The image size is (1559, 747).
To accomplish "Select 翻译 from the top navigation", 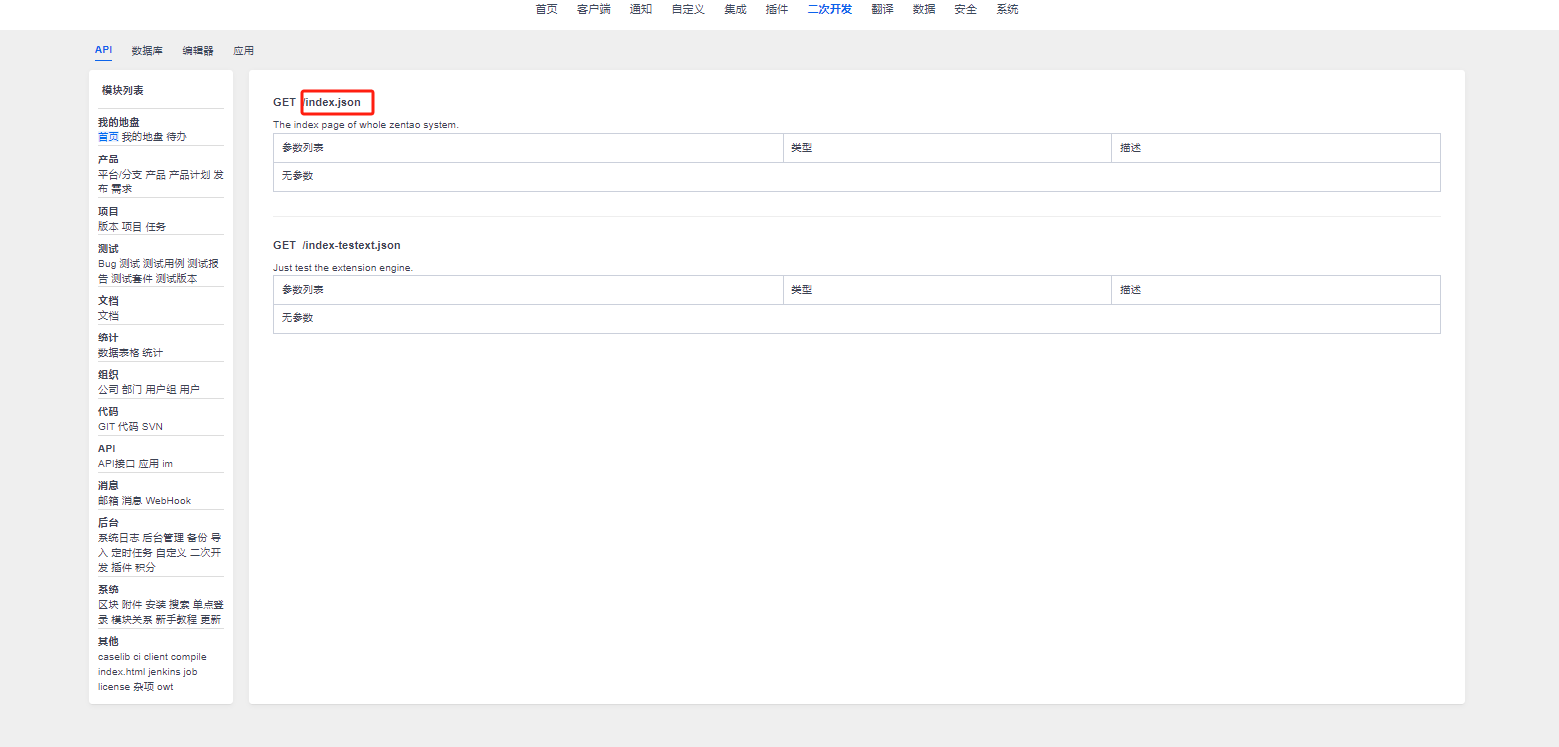I will coord(882,9).
